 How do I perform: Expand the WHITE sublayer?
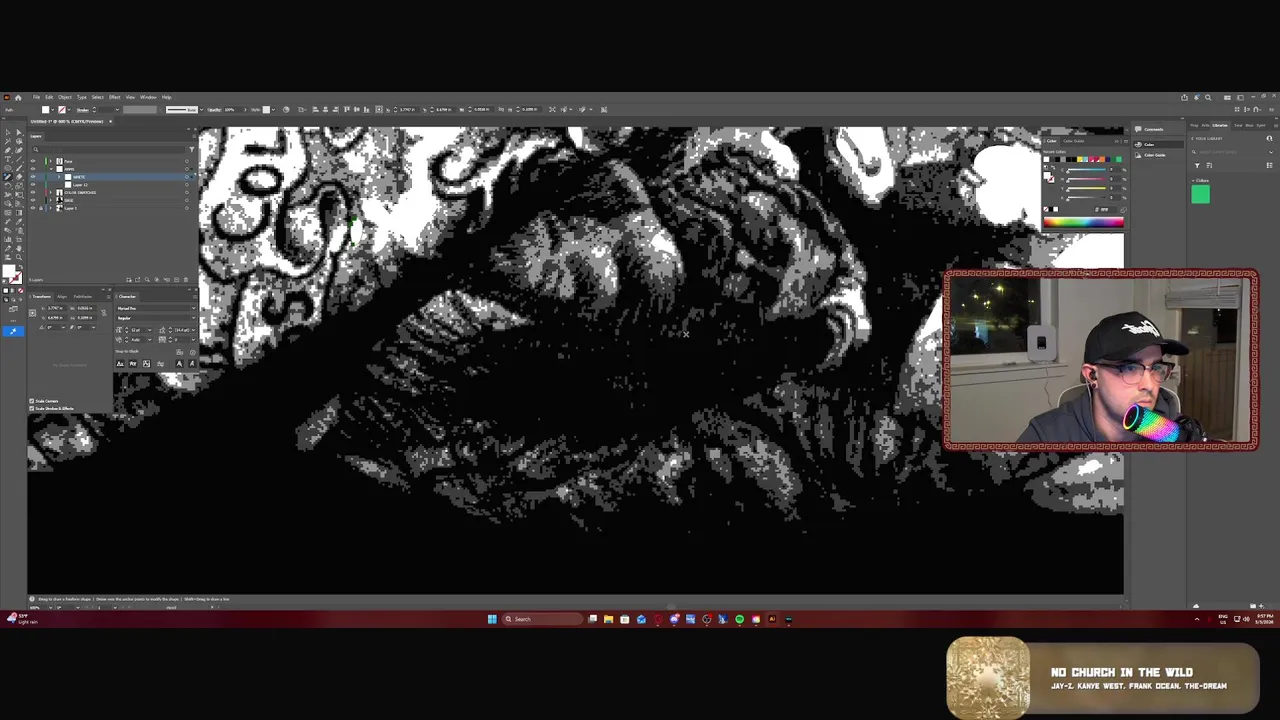pyautogui.click(x=59, y=177)
